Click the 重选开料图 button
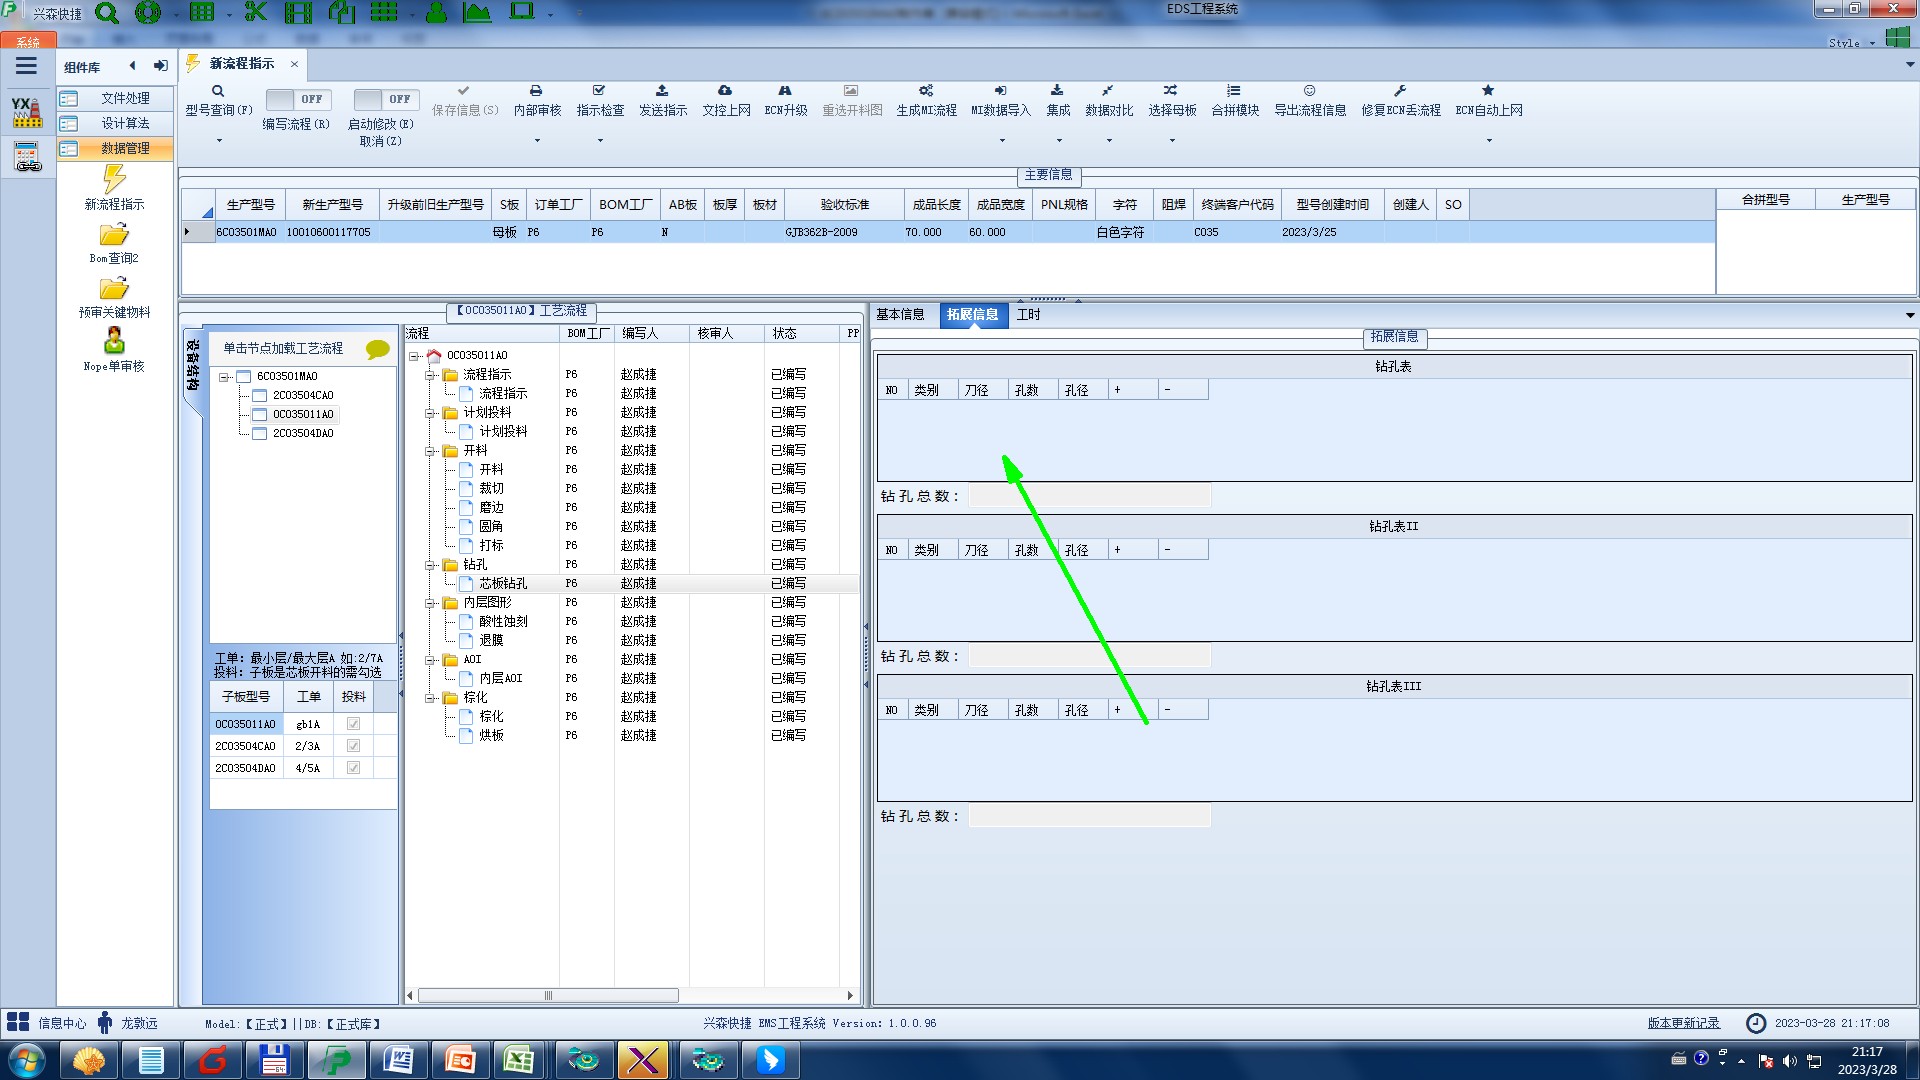This screenshot has width=1920, height=1080. 852,101
